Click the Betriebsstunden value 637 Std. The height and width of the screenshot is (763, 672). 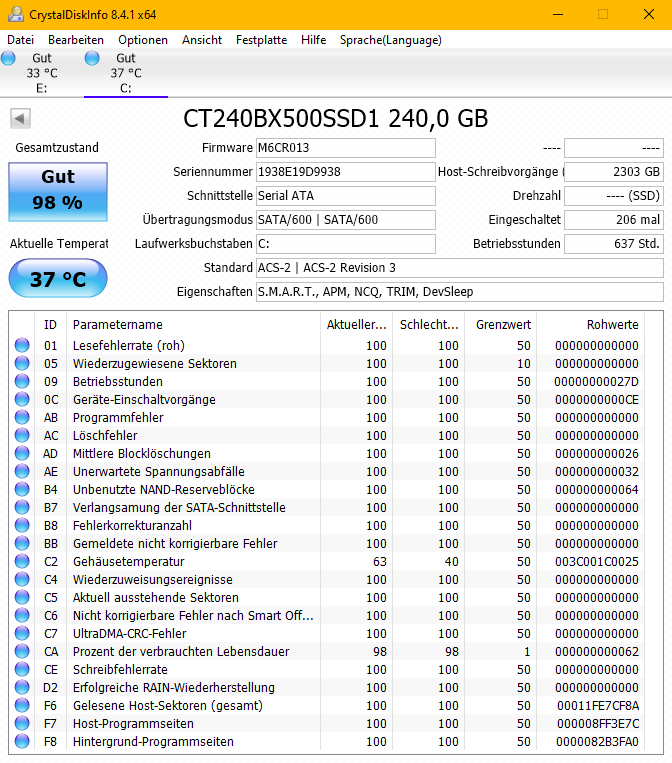pyautogui.click(x=614, y=244)
